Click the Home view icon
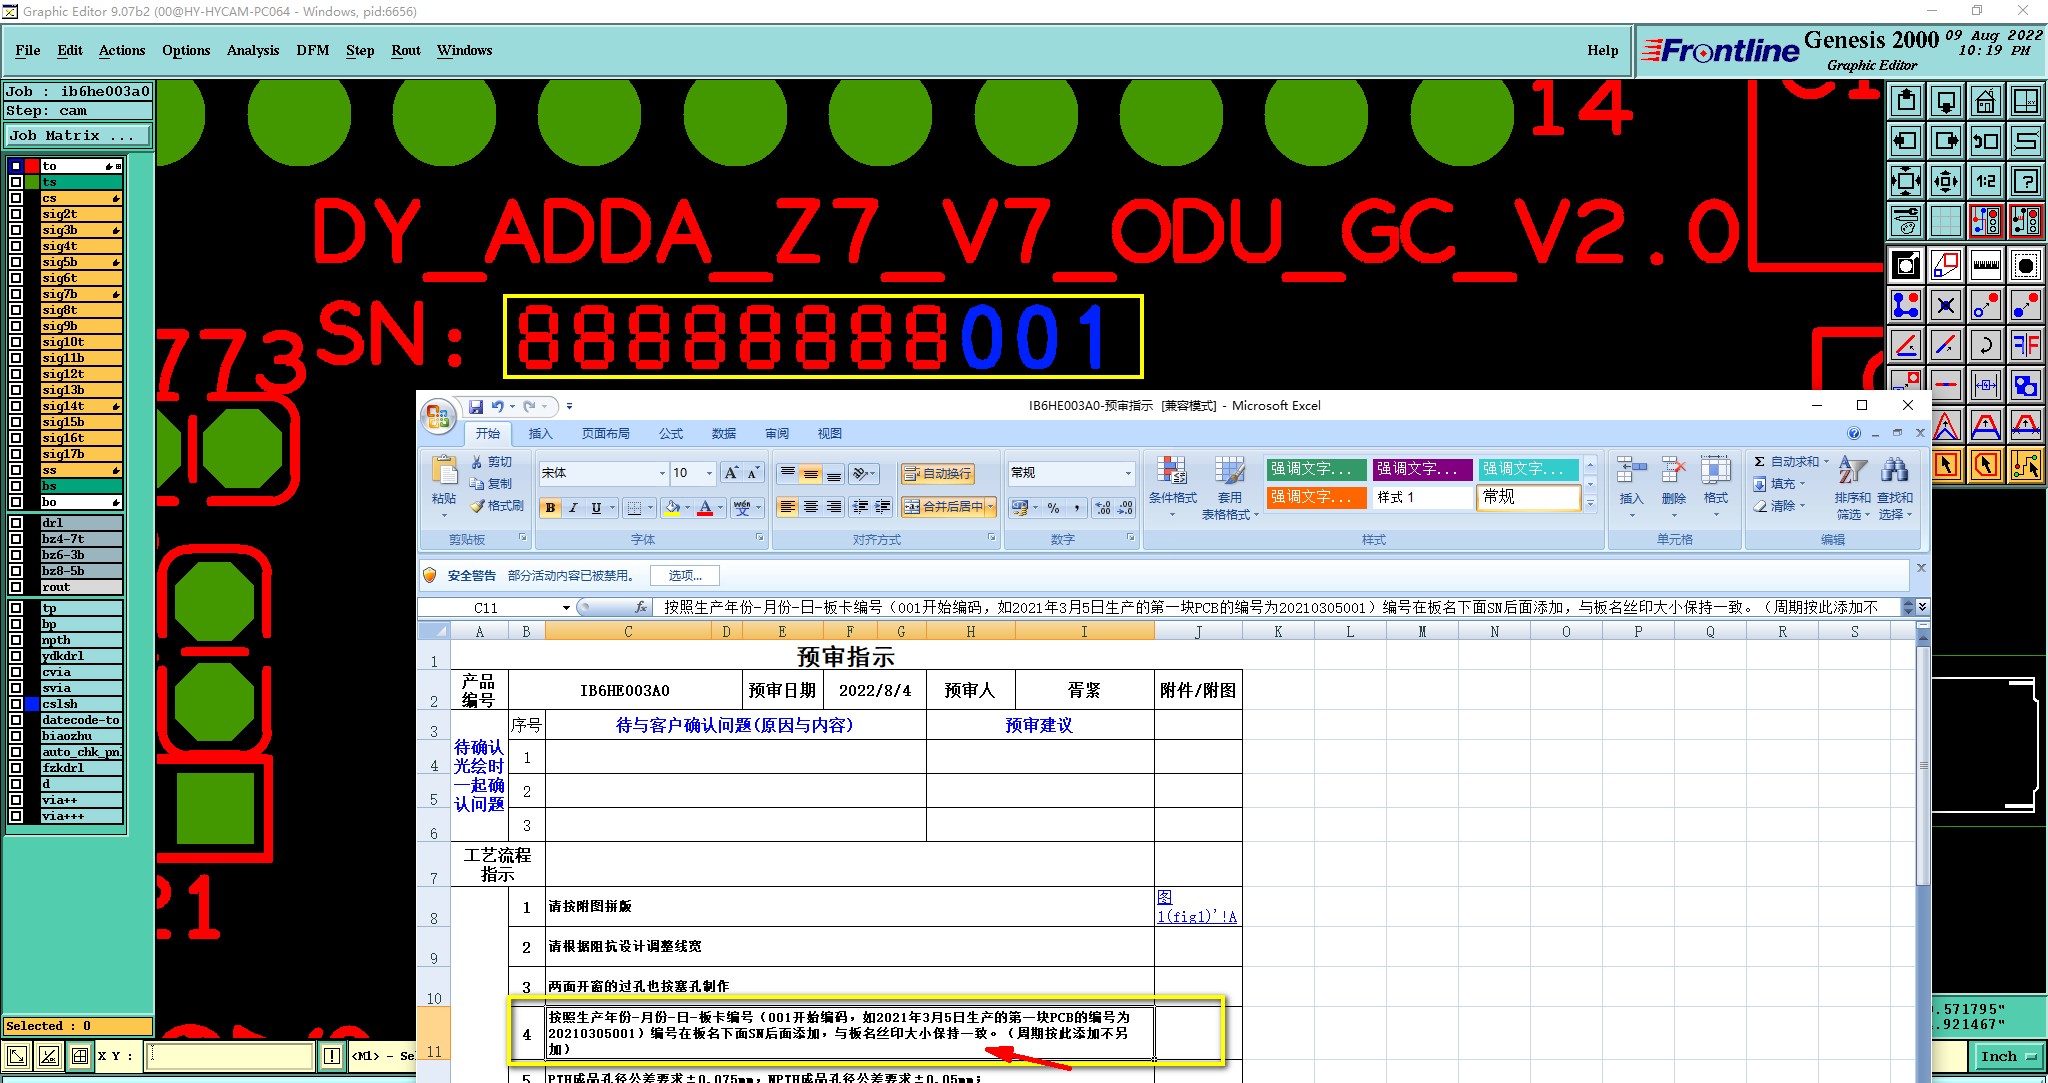The height and width of the screenshot is (1083, 2048). (x=1985, y=101)
